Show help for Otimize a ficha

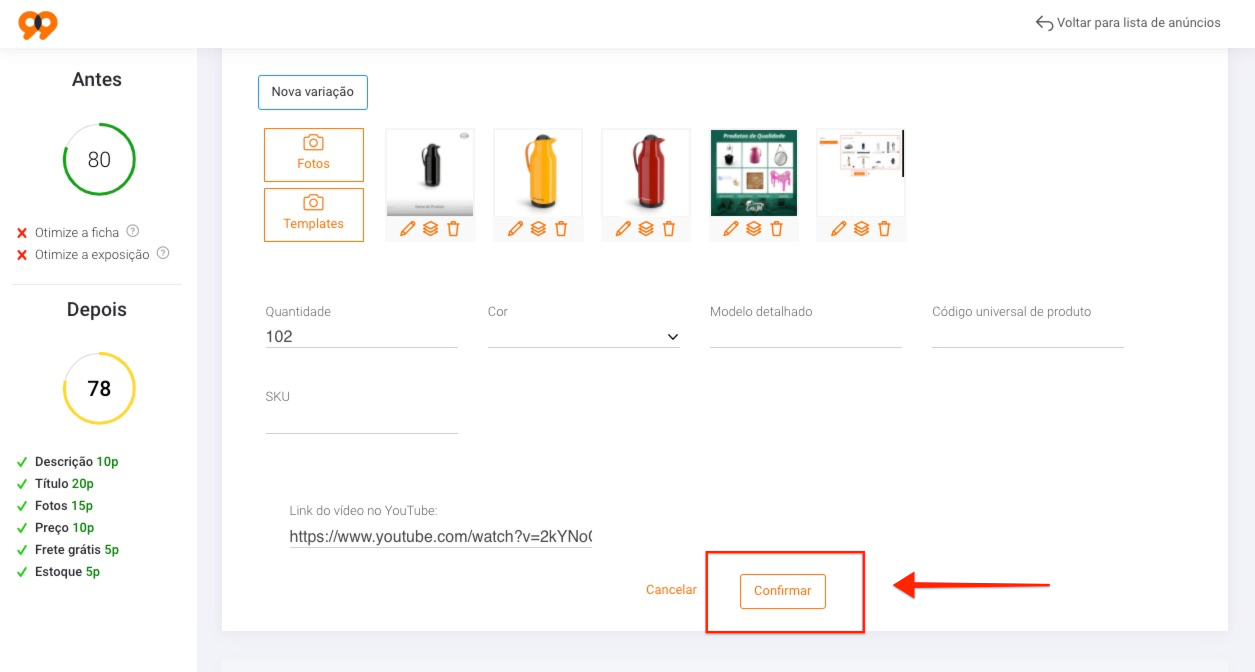(133, 231)
